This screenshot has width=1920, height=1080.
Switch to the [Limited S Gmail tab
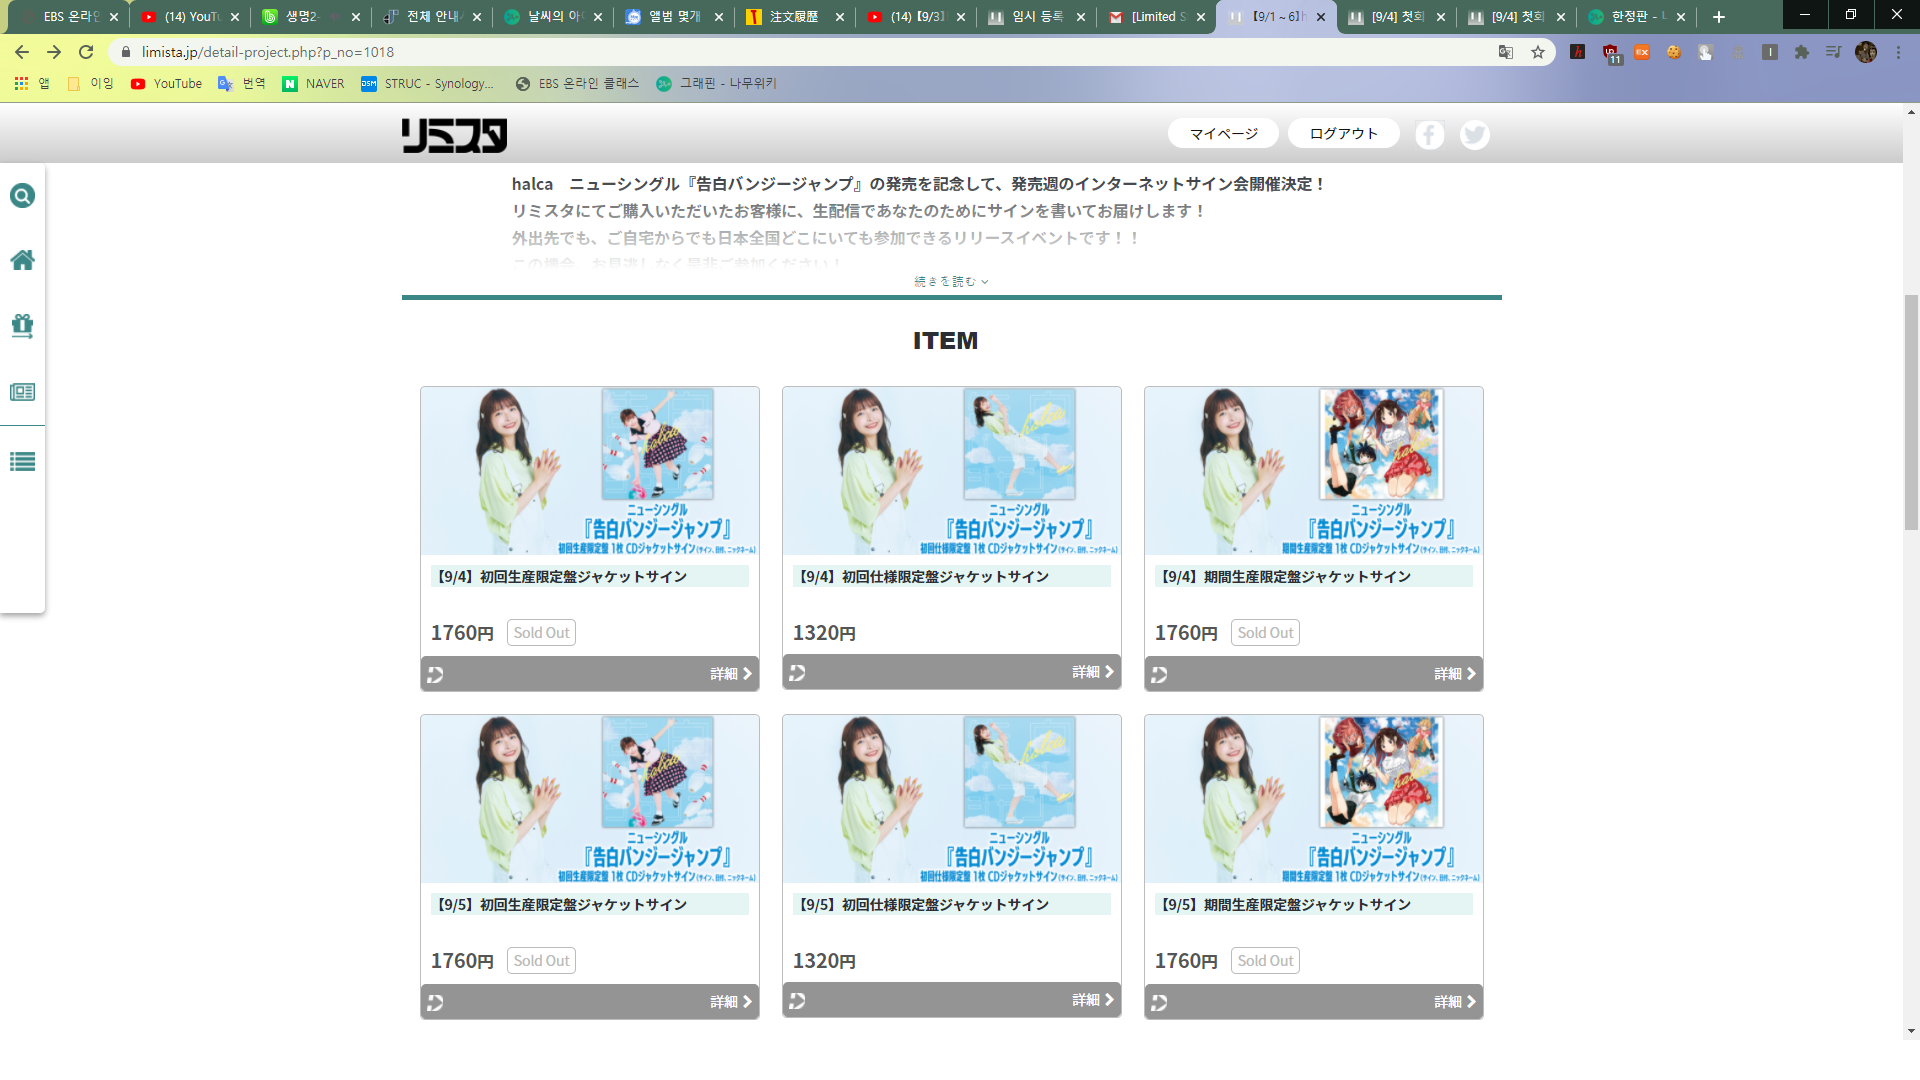[x=1158, y=17]
